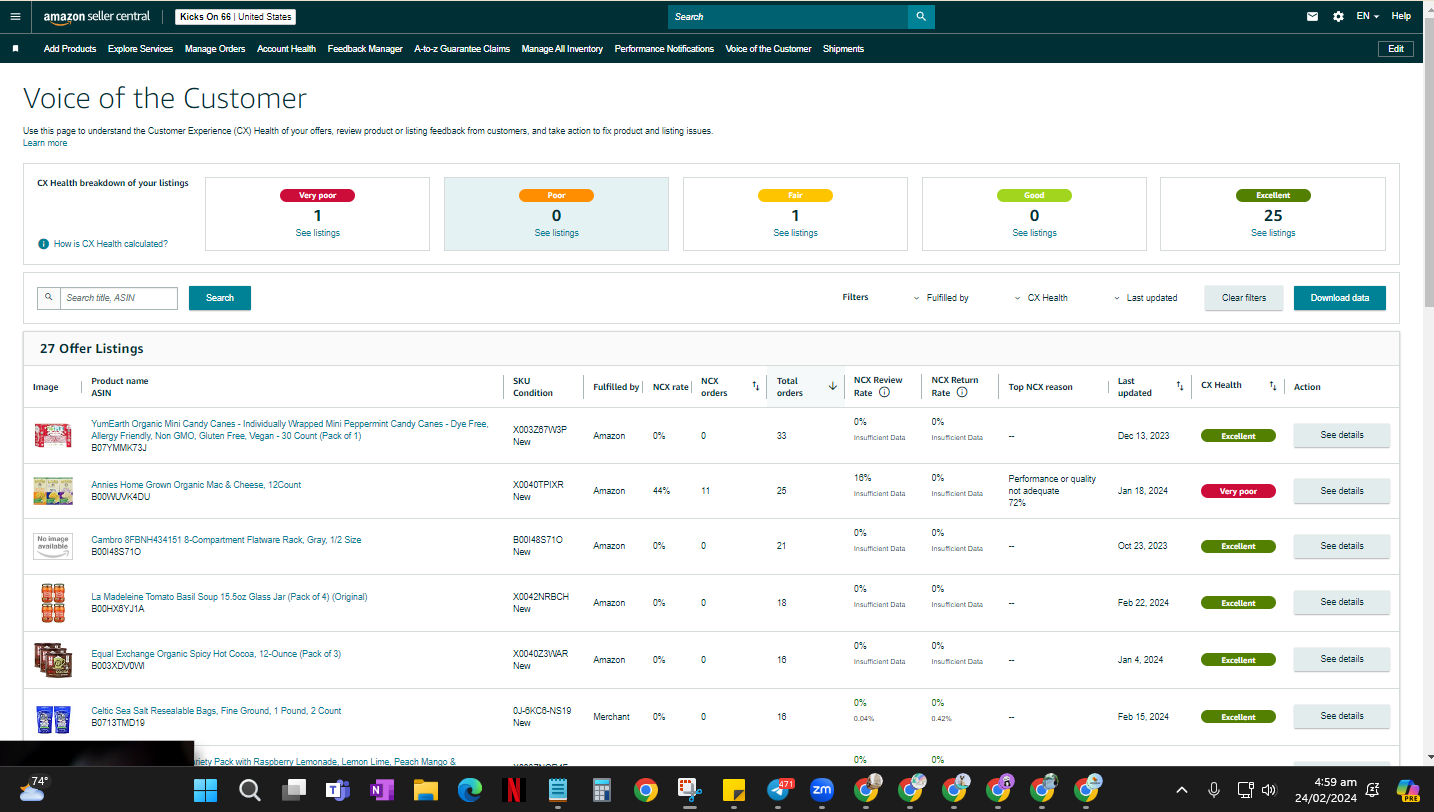Open the settings gear icon
Viewport: 1434px width, 812px height.
tap(1339, 16)
